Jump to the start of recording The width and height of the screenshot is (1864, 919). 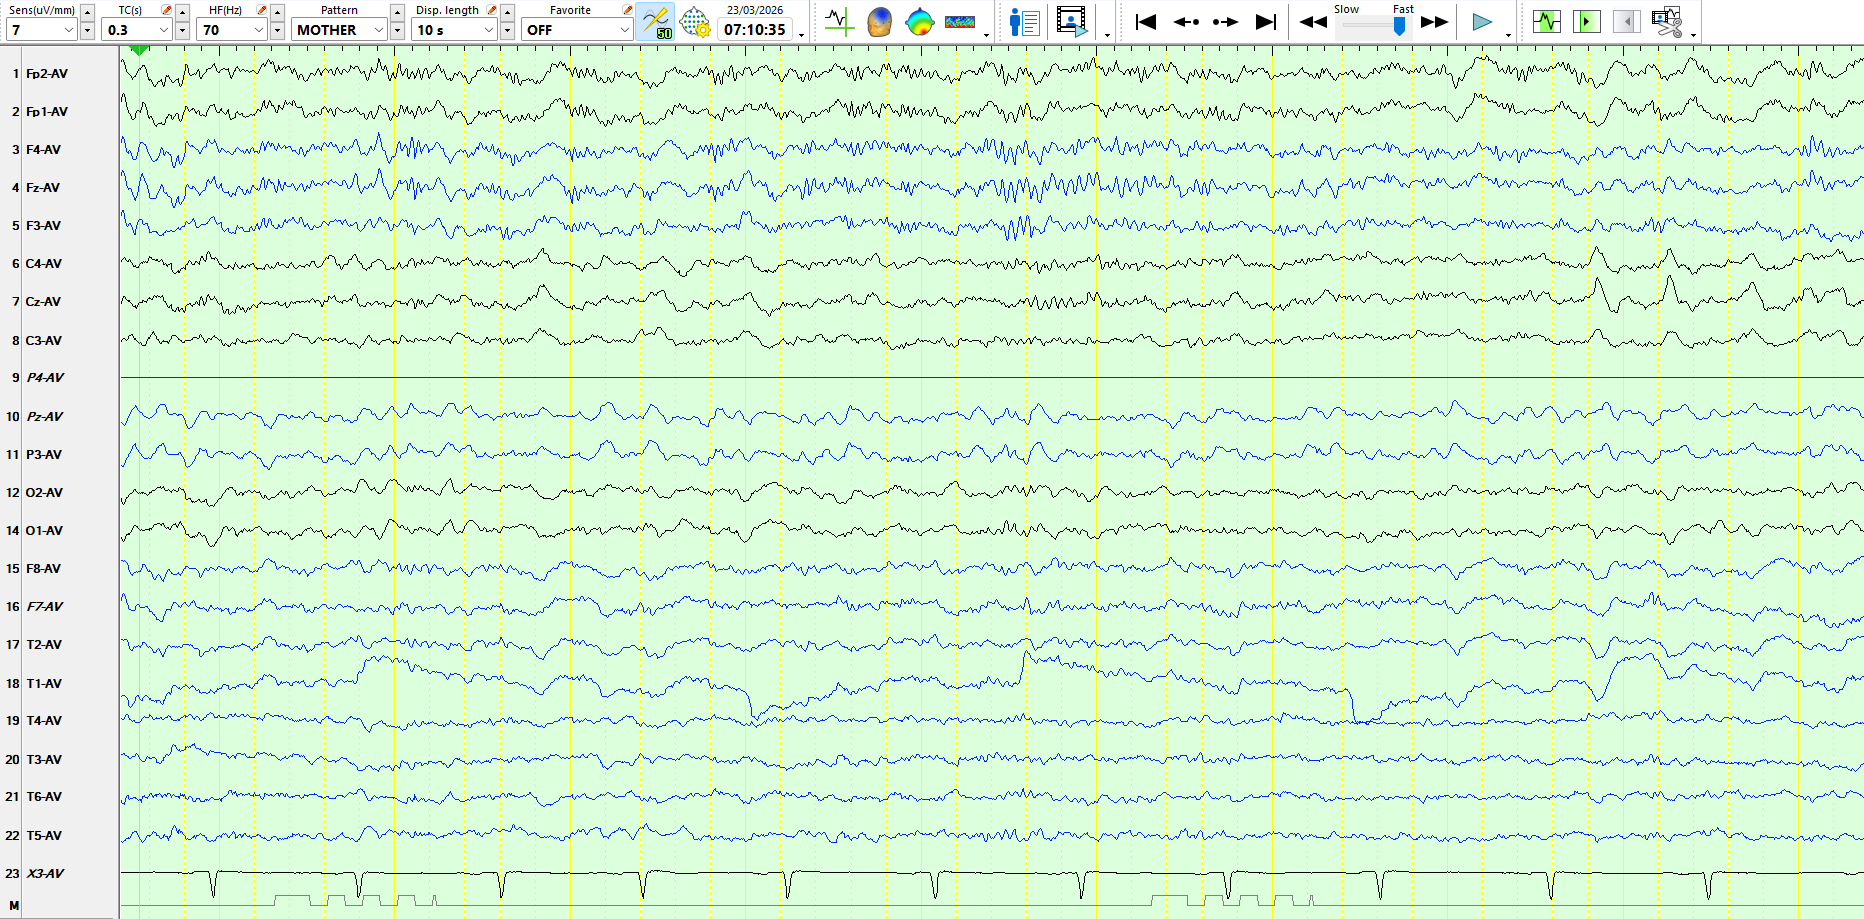[1146, 21]
